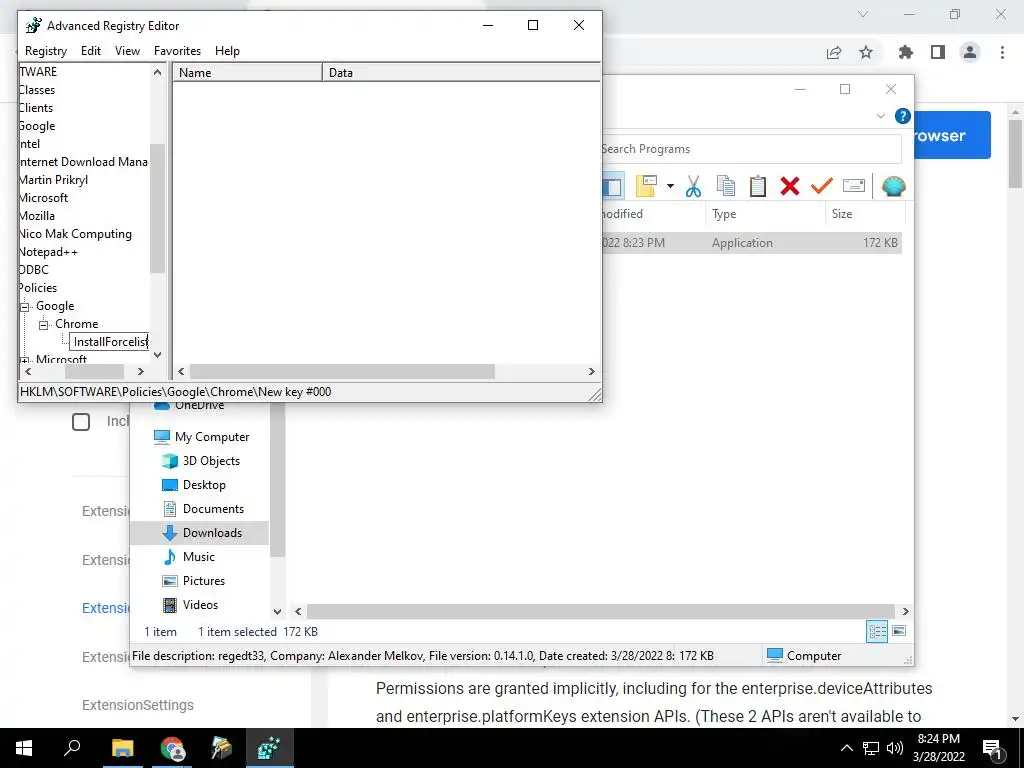
Task: Open the Favorites menu
Action: tap(177, 51)
